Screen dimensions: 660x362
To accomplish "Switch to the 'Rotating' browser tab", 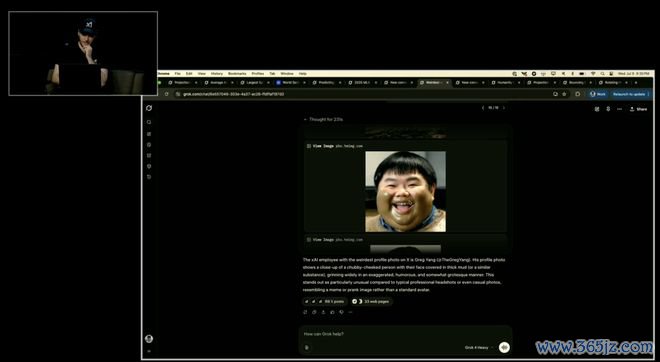I will point(614,83).
